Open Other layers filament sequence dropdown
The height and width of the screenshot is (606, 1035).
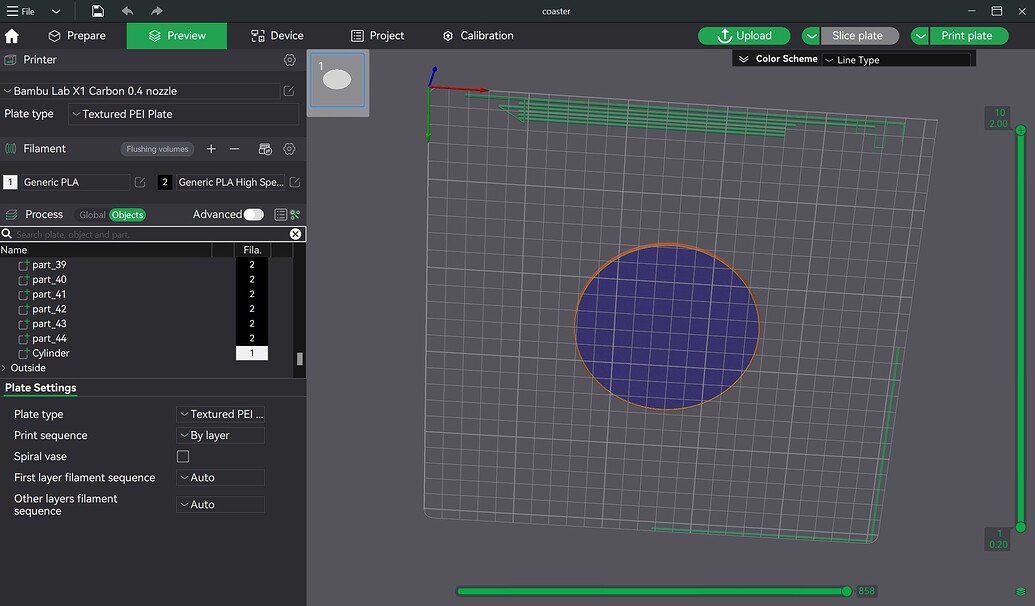pos(220,505)
